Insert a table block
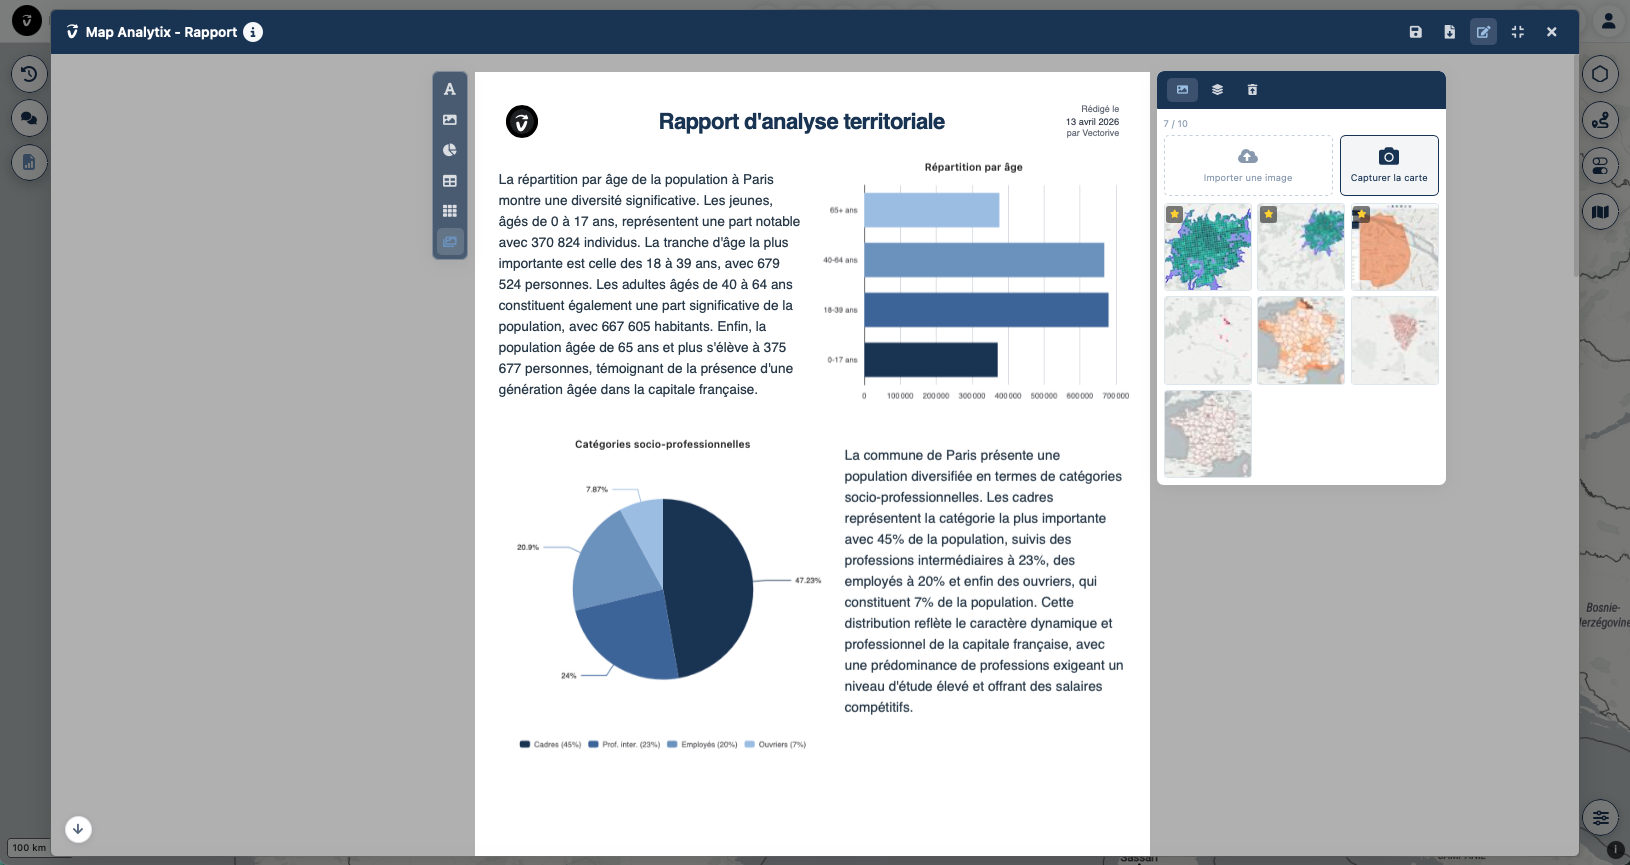 (450, 181)
